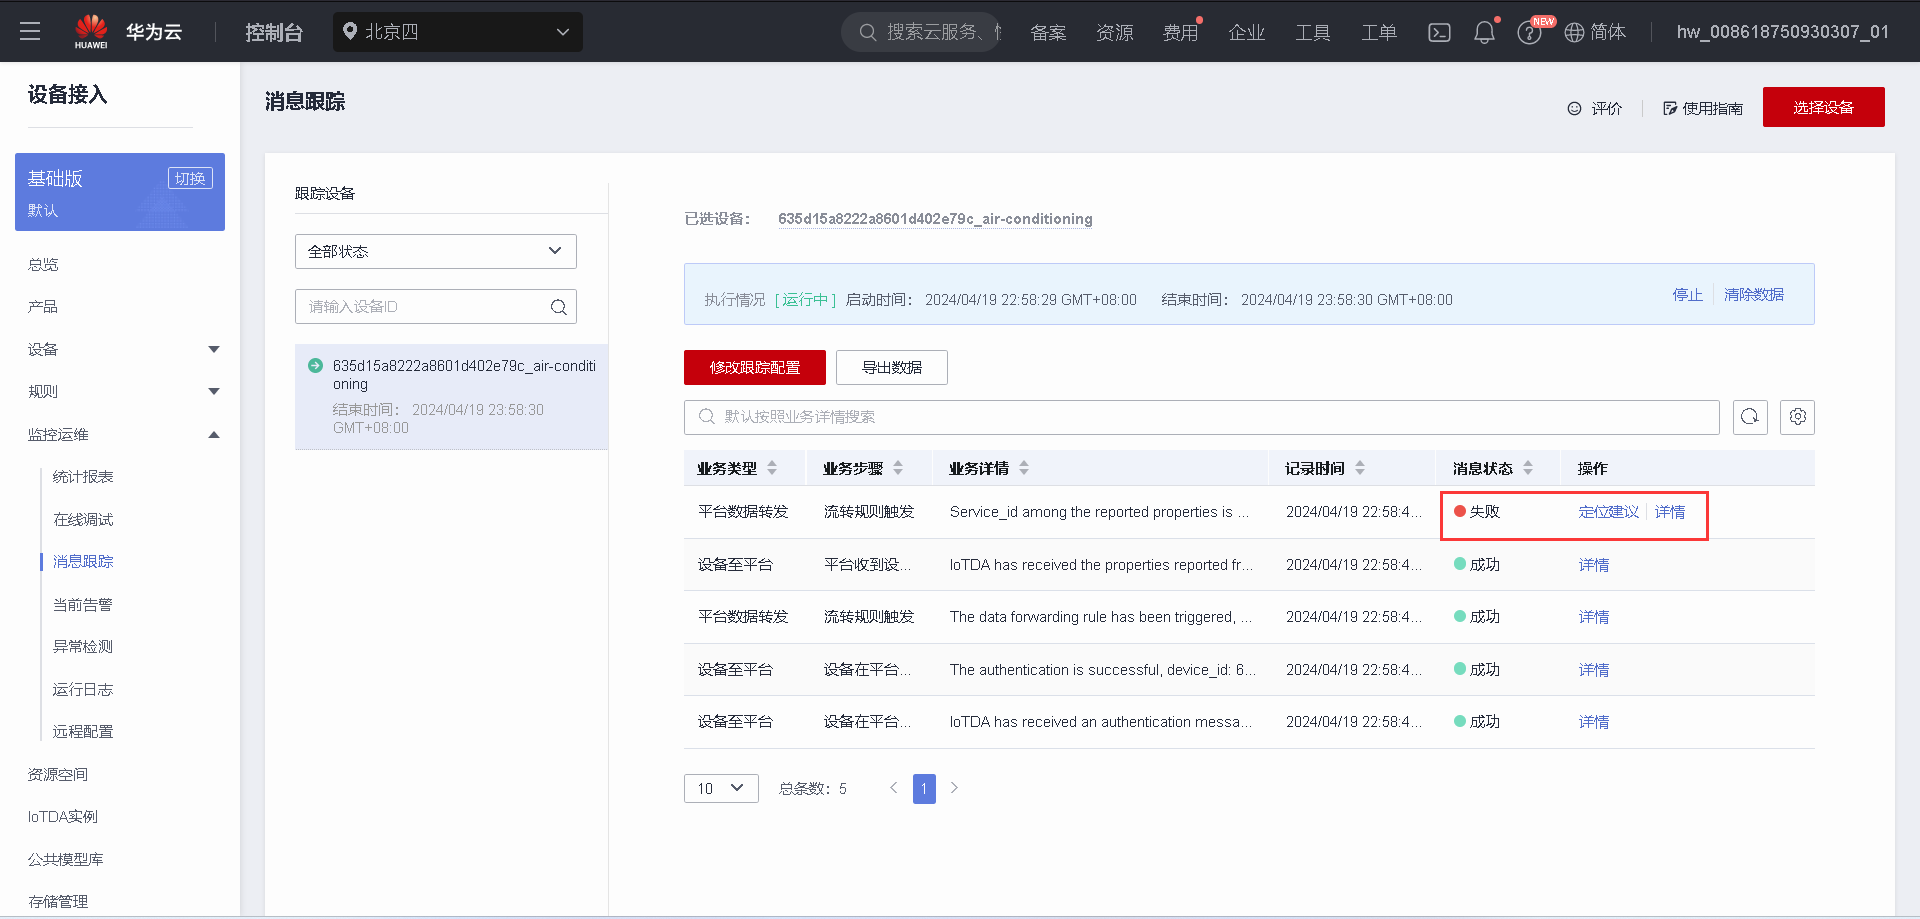
Task: Open the region selector 北京四 dropdown
Action: 457,31
